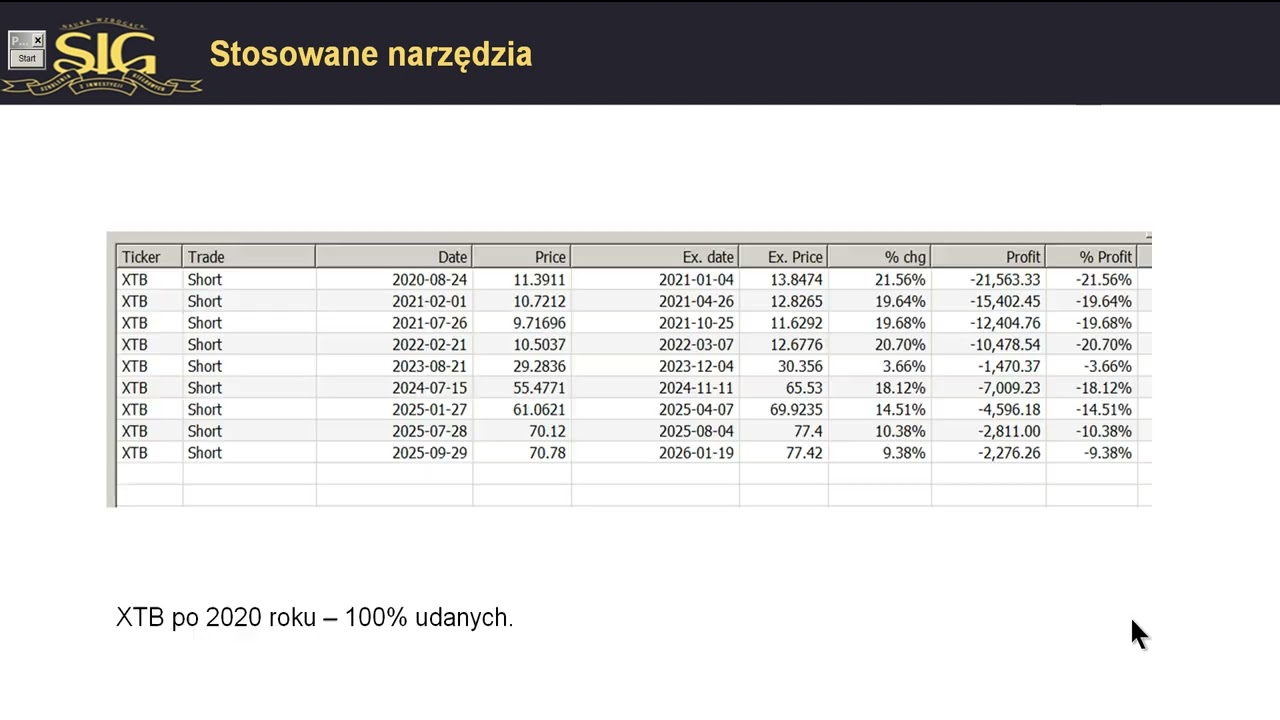Select date cell 2021-02-01

click(x=429, y=301)
